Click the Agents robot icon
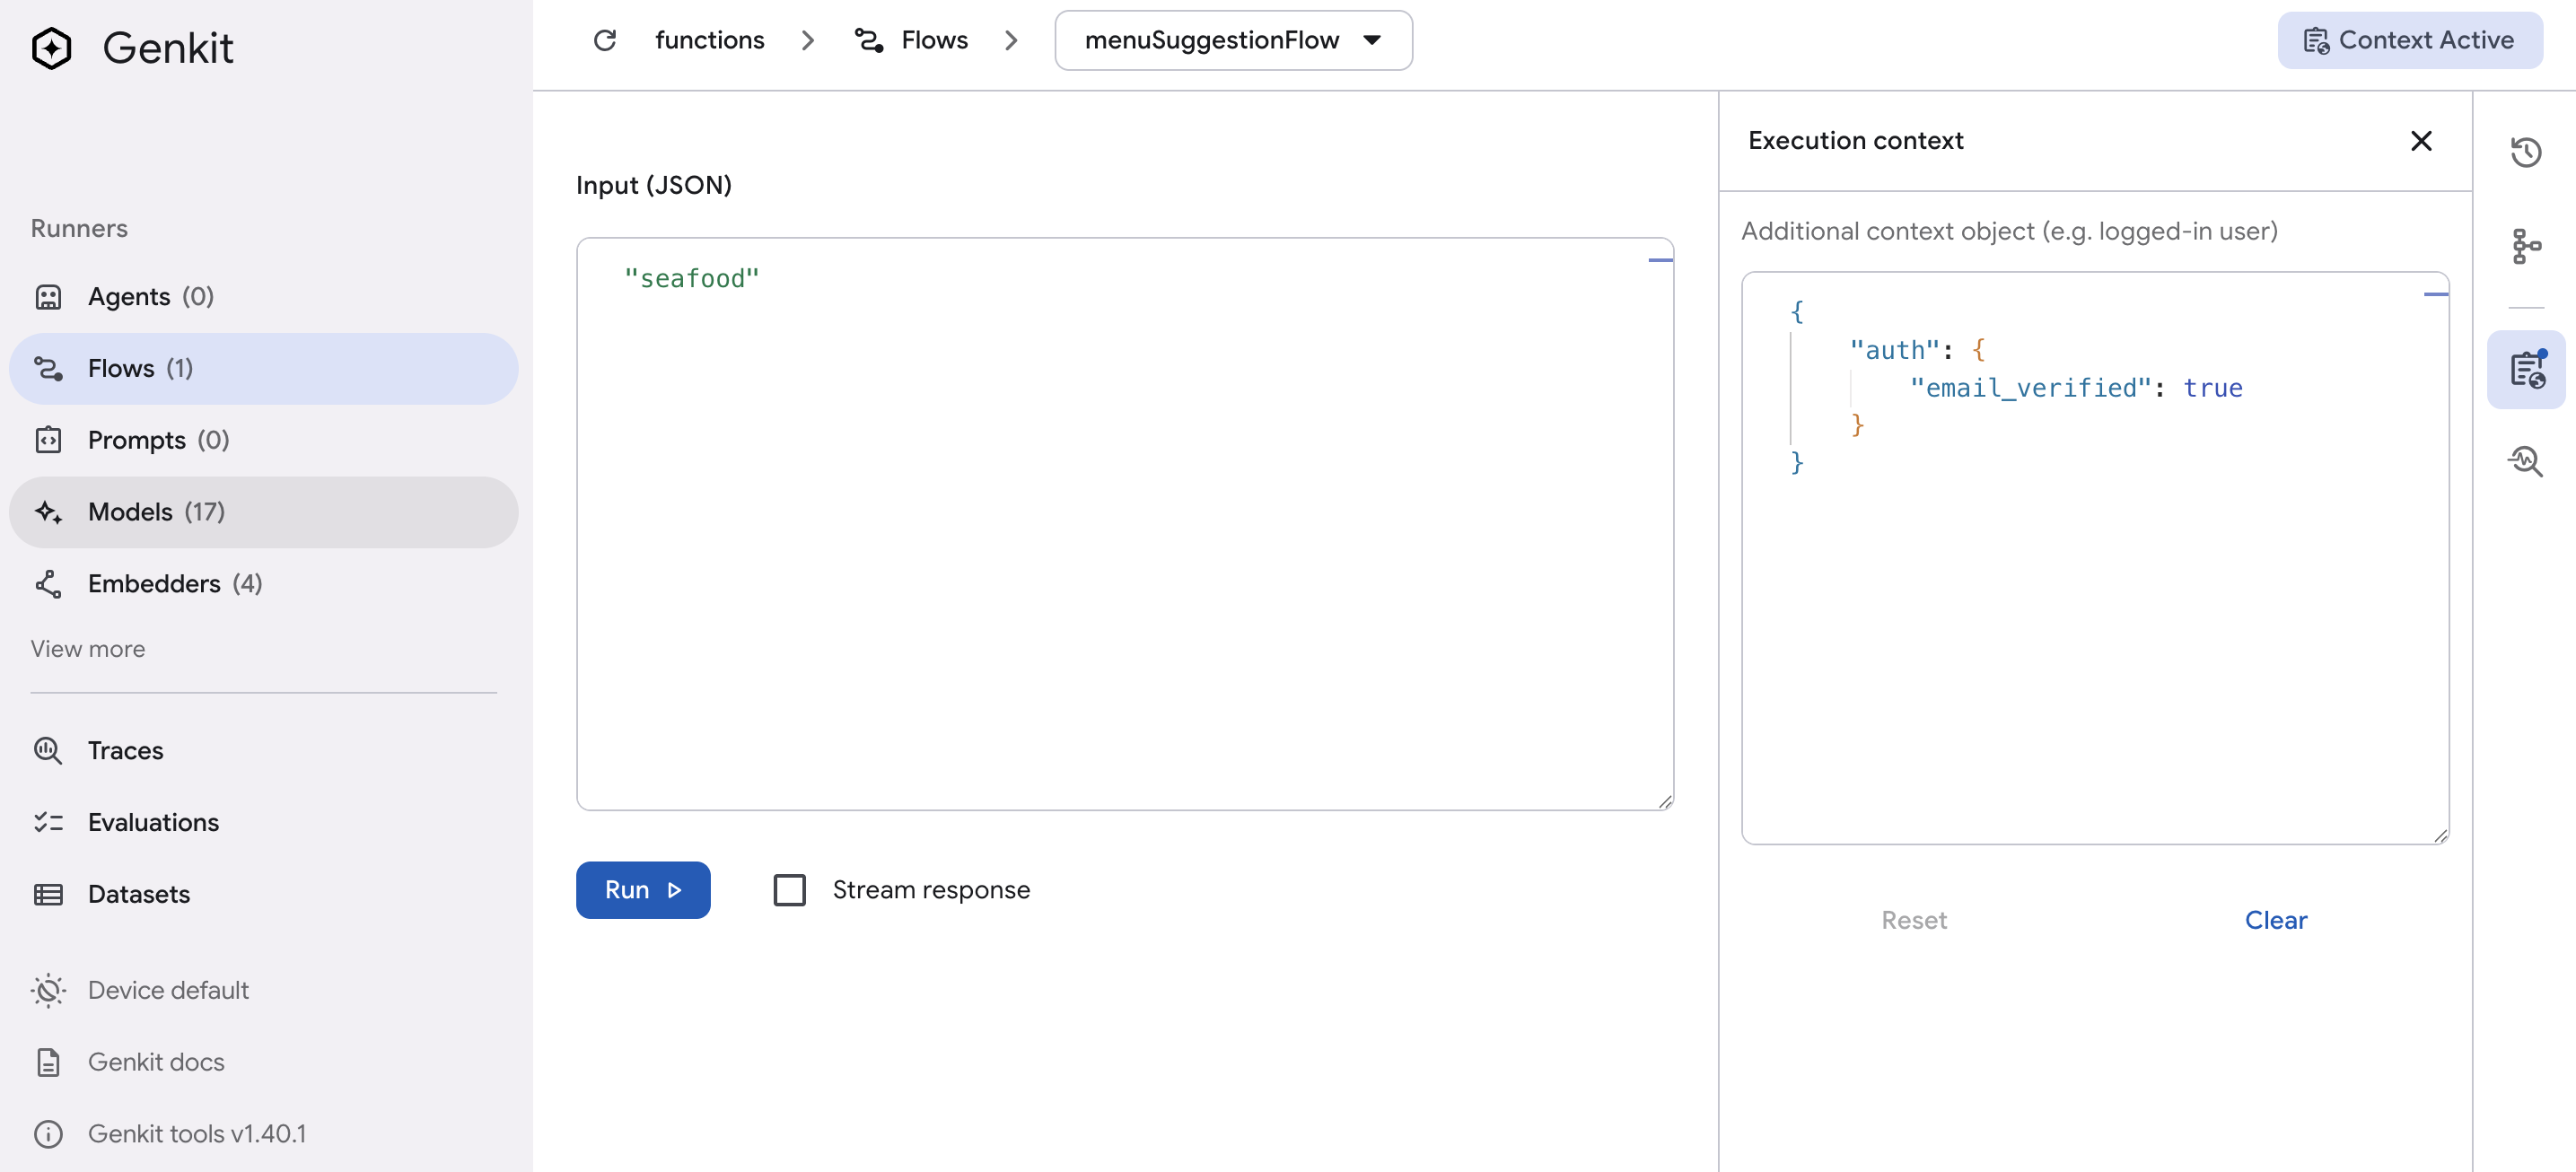Image resolution: width=2576 pixels, height=1172 pixels. pyautogui.click(x=48, y=297)
